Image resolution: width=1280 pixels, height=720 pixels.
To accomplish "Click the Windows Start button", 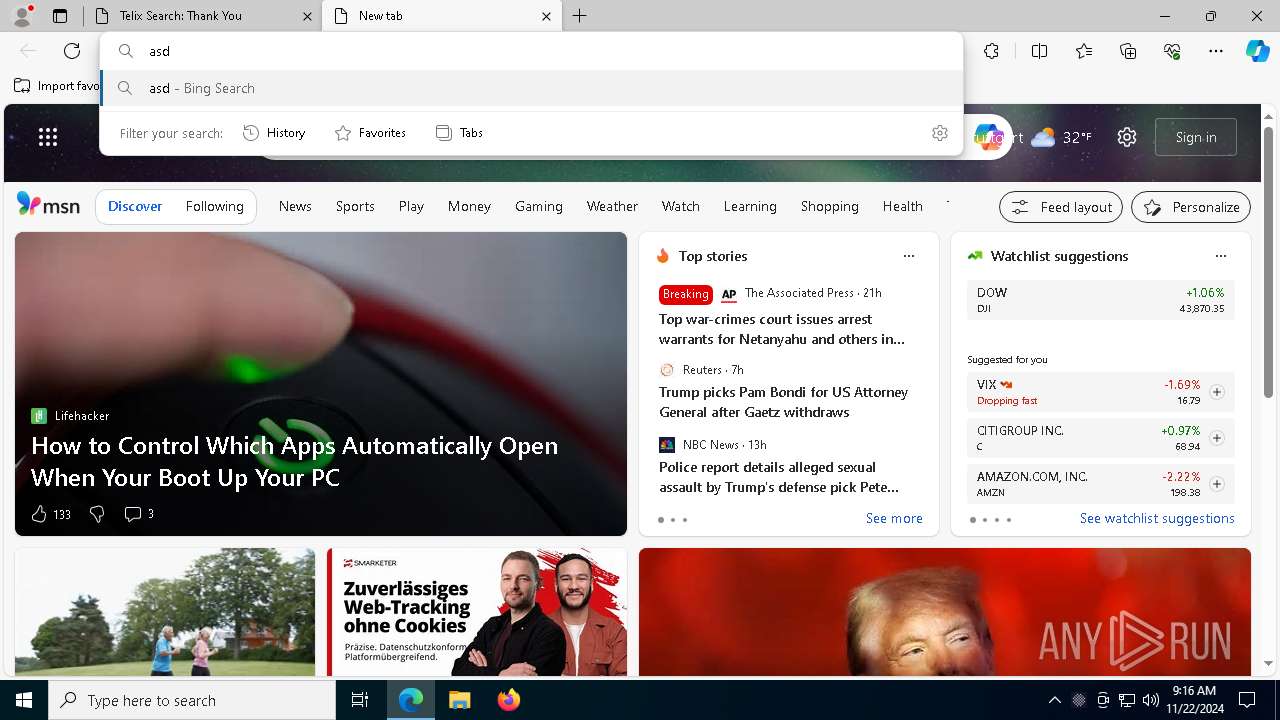I will [x=24, y=700].
